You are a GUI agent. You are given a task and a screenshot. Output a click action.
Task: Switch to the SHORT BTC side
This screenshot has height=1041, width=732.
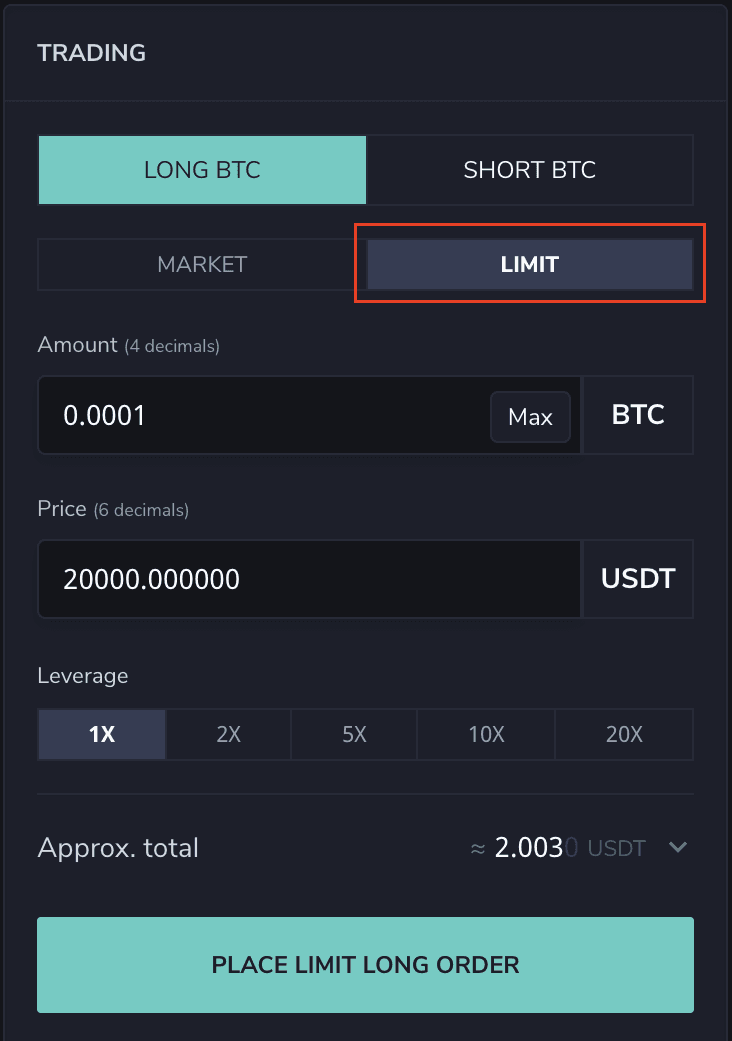[x=529, y=170]
